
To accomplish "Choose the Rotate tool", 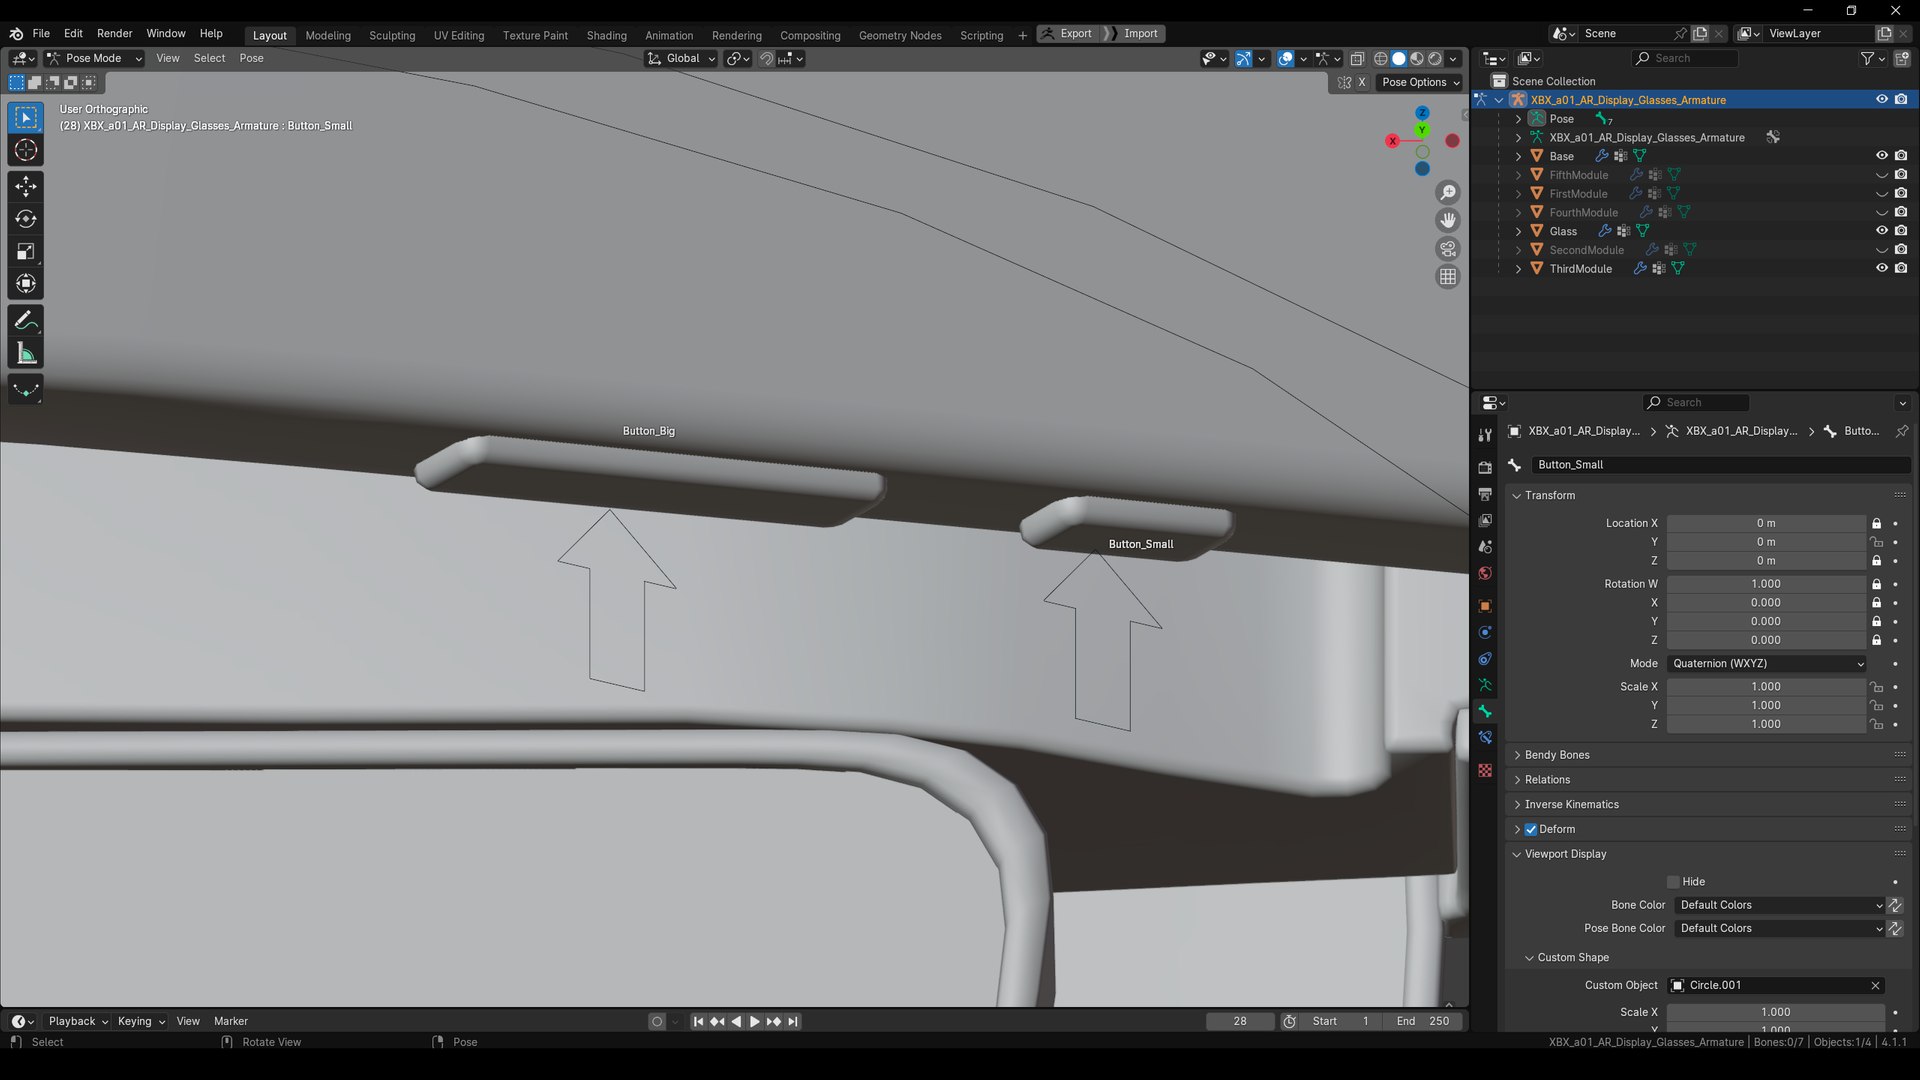I will 26,219.
